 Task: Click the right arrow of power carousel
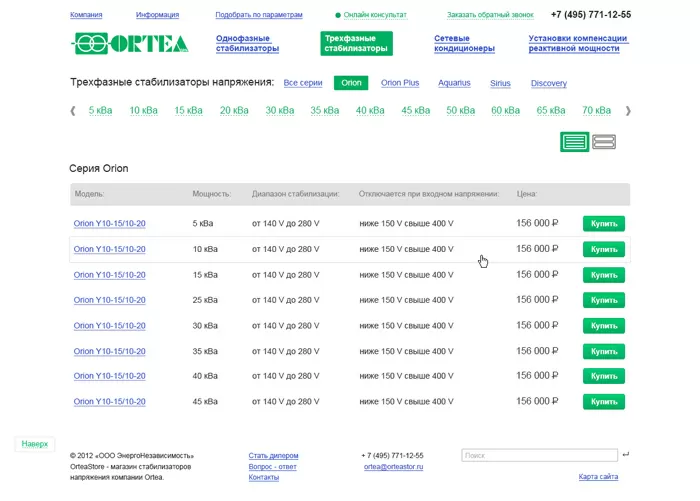pyautogui.click(x=628, y=111)
